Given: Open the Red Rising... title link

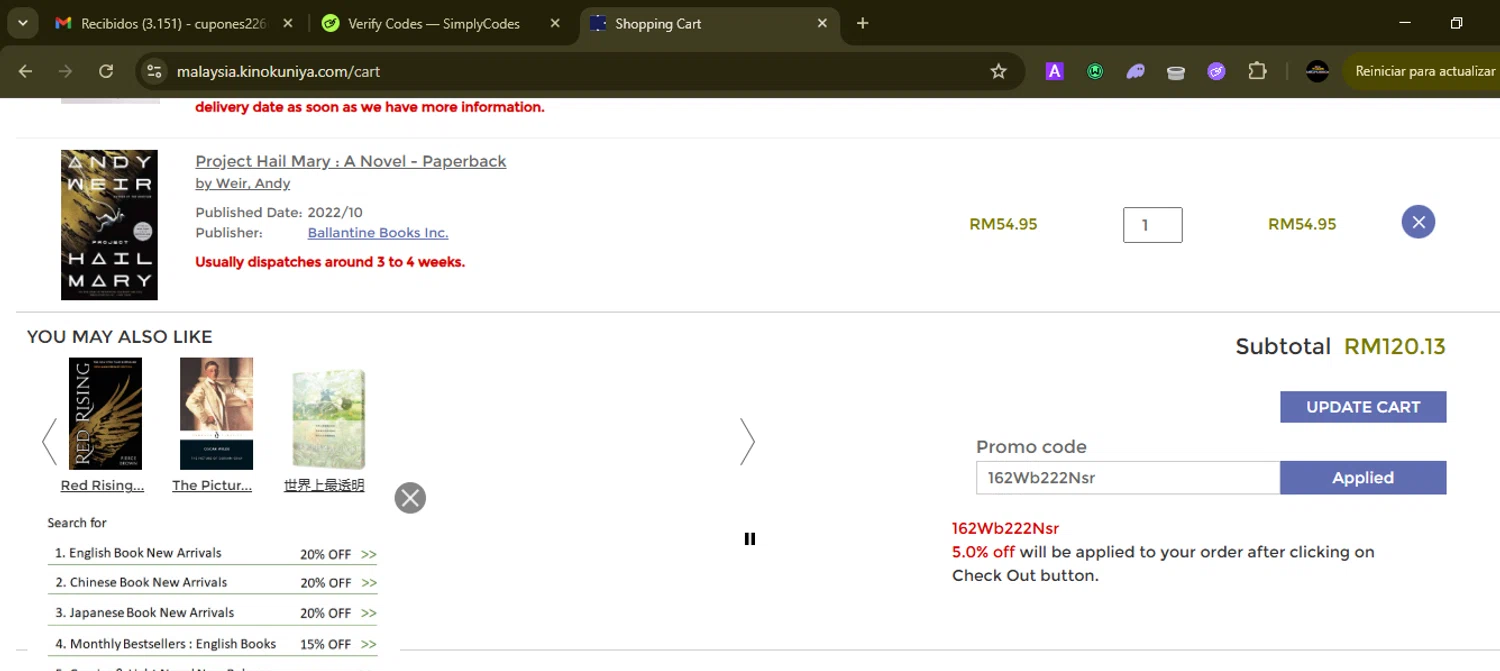Looking at the screenshot, I should [x=102, y=485].
